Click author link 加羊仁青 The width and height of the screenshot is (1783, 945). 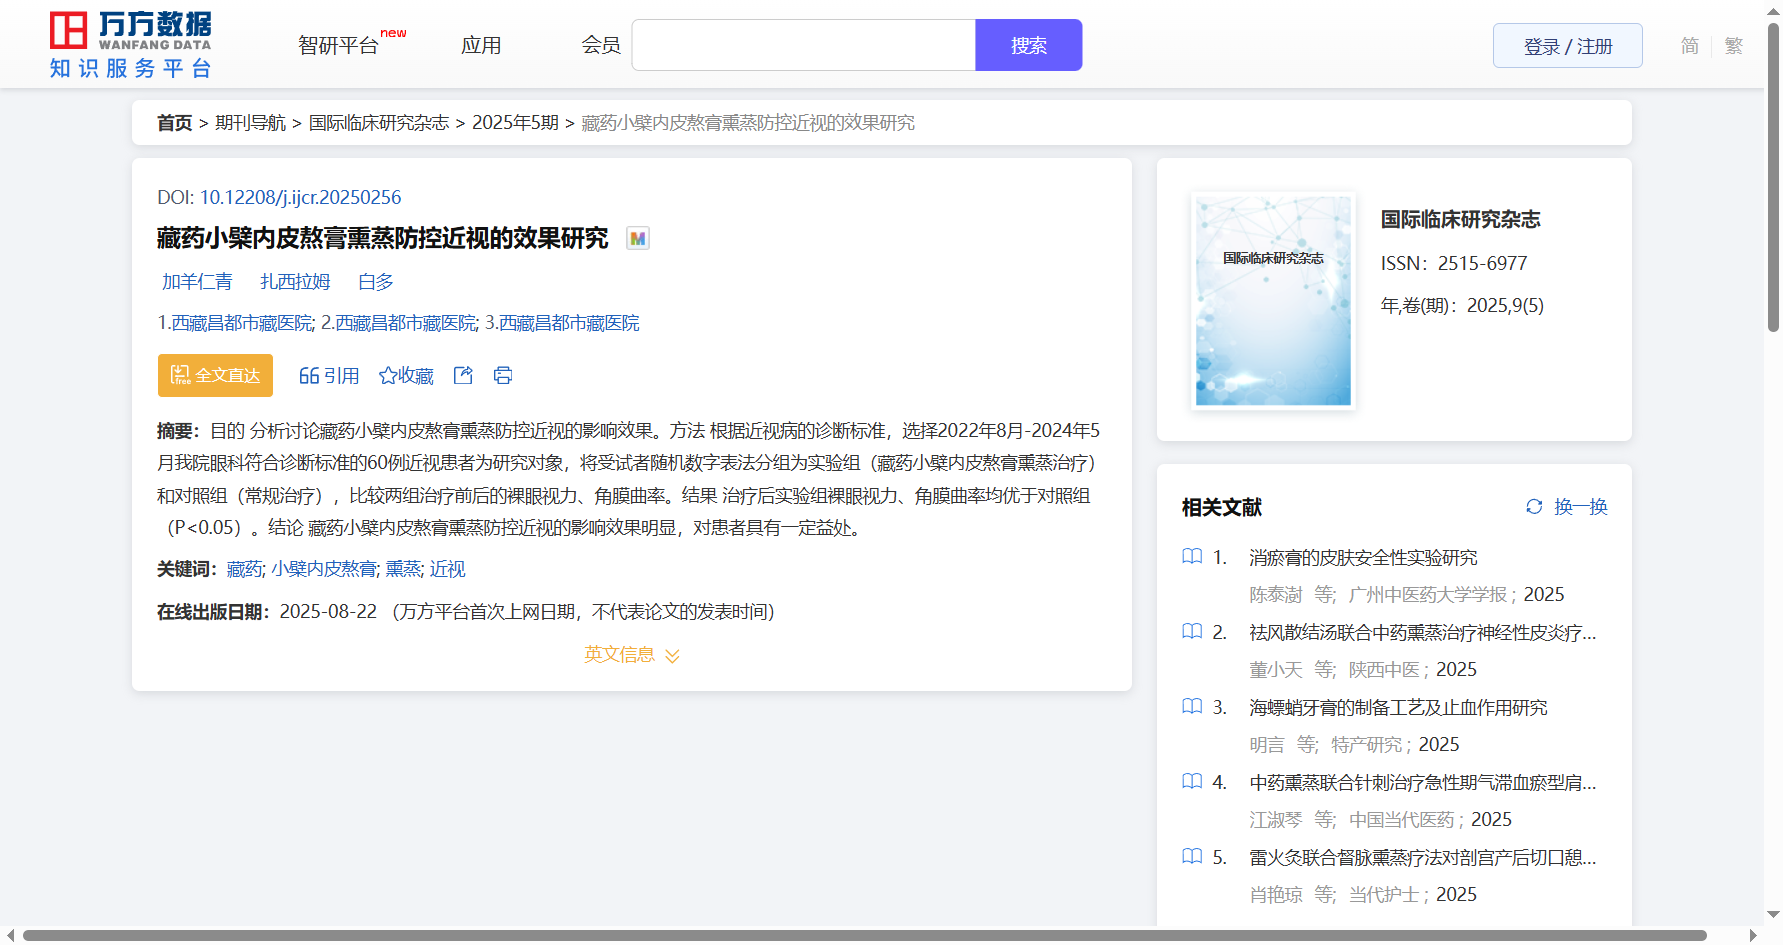click(x=197, y=282)
